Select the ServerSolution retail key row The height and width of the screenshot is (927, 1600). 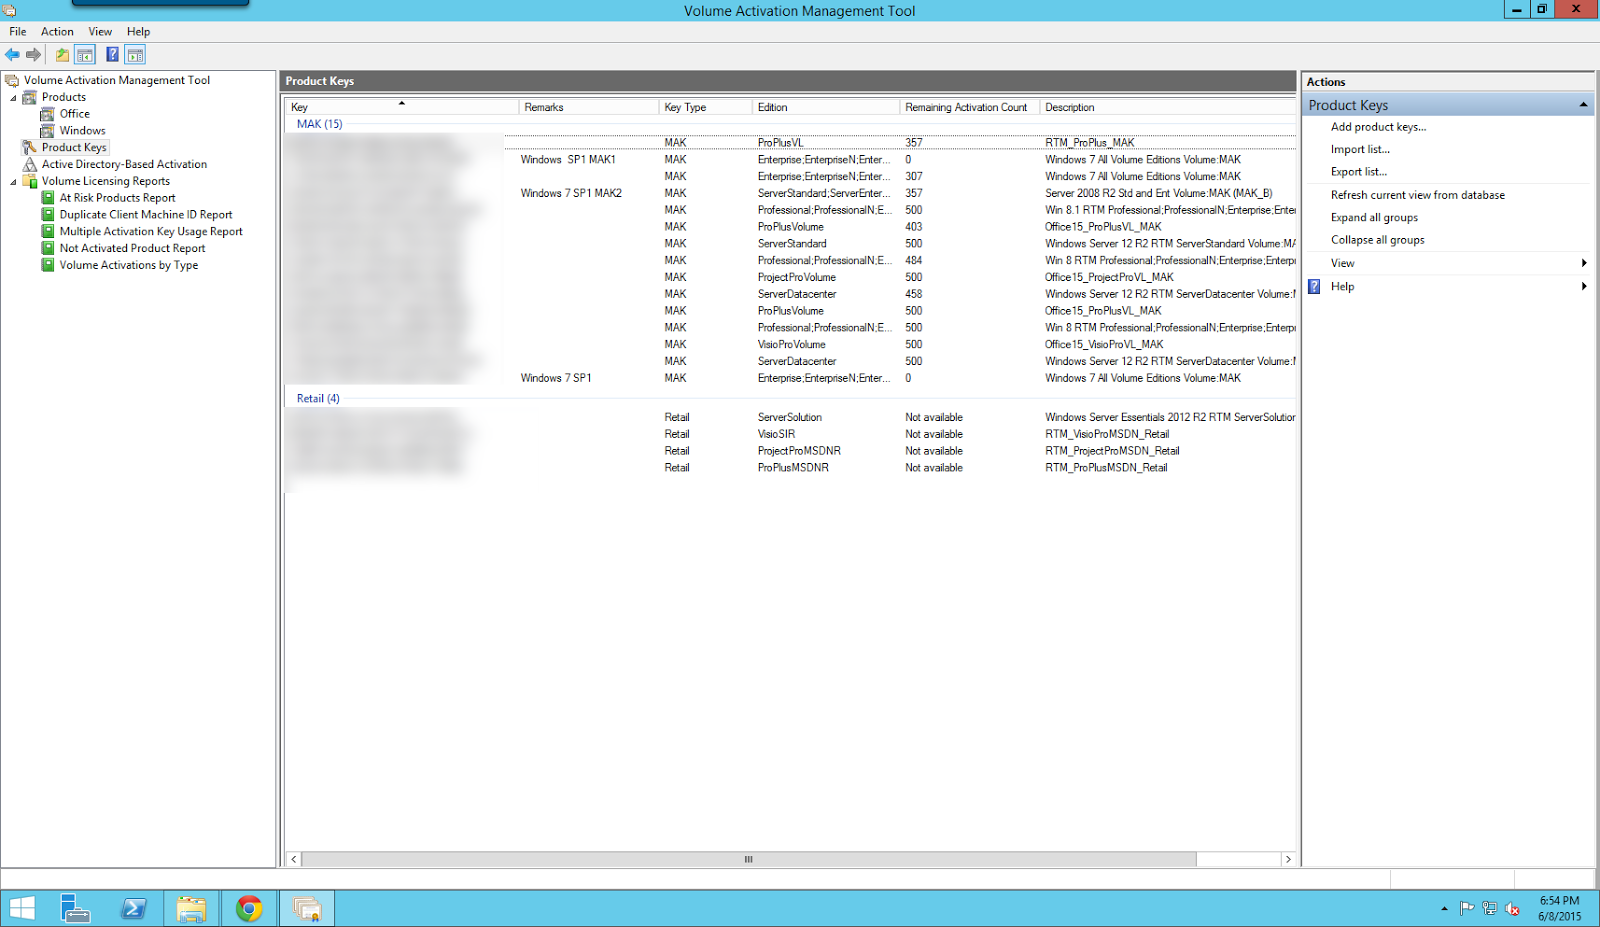(790, 418)
